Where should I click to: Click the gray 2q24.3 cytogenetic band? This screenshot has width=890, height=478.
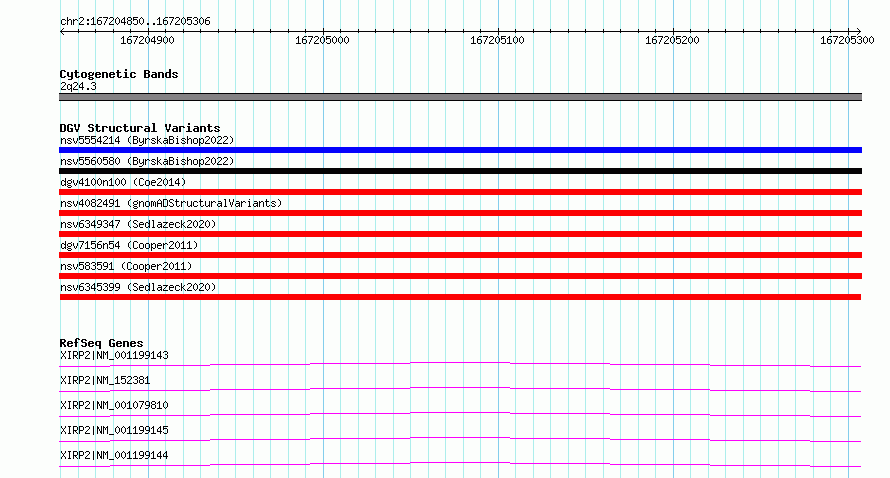pyautogui.click(x=460, y=97)
